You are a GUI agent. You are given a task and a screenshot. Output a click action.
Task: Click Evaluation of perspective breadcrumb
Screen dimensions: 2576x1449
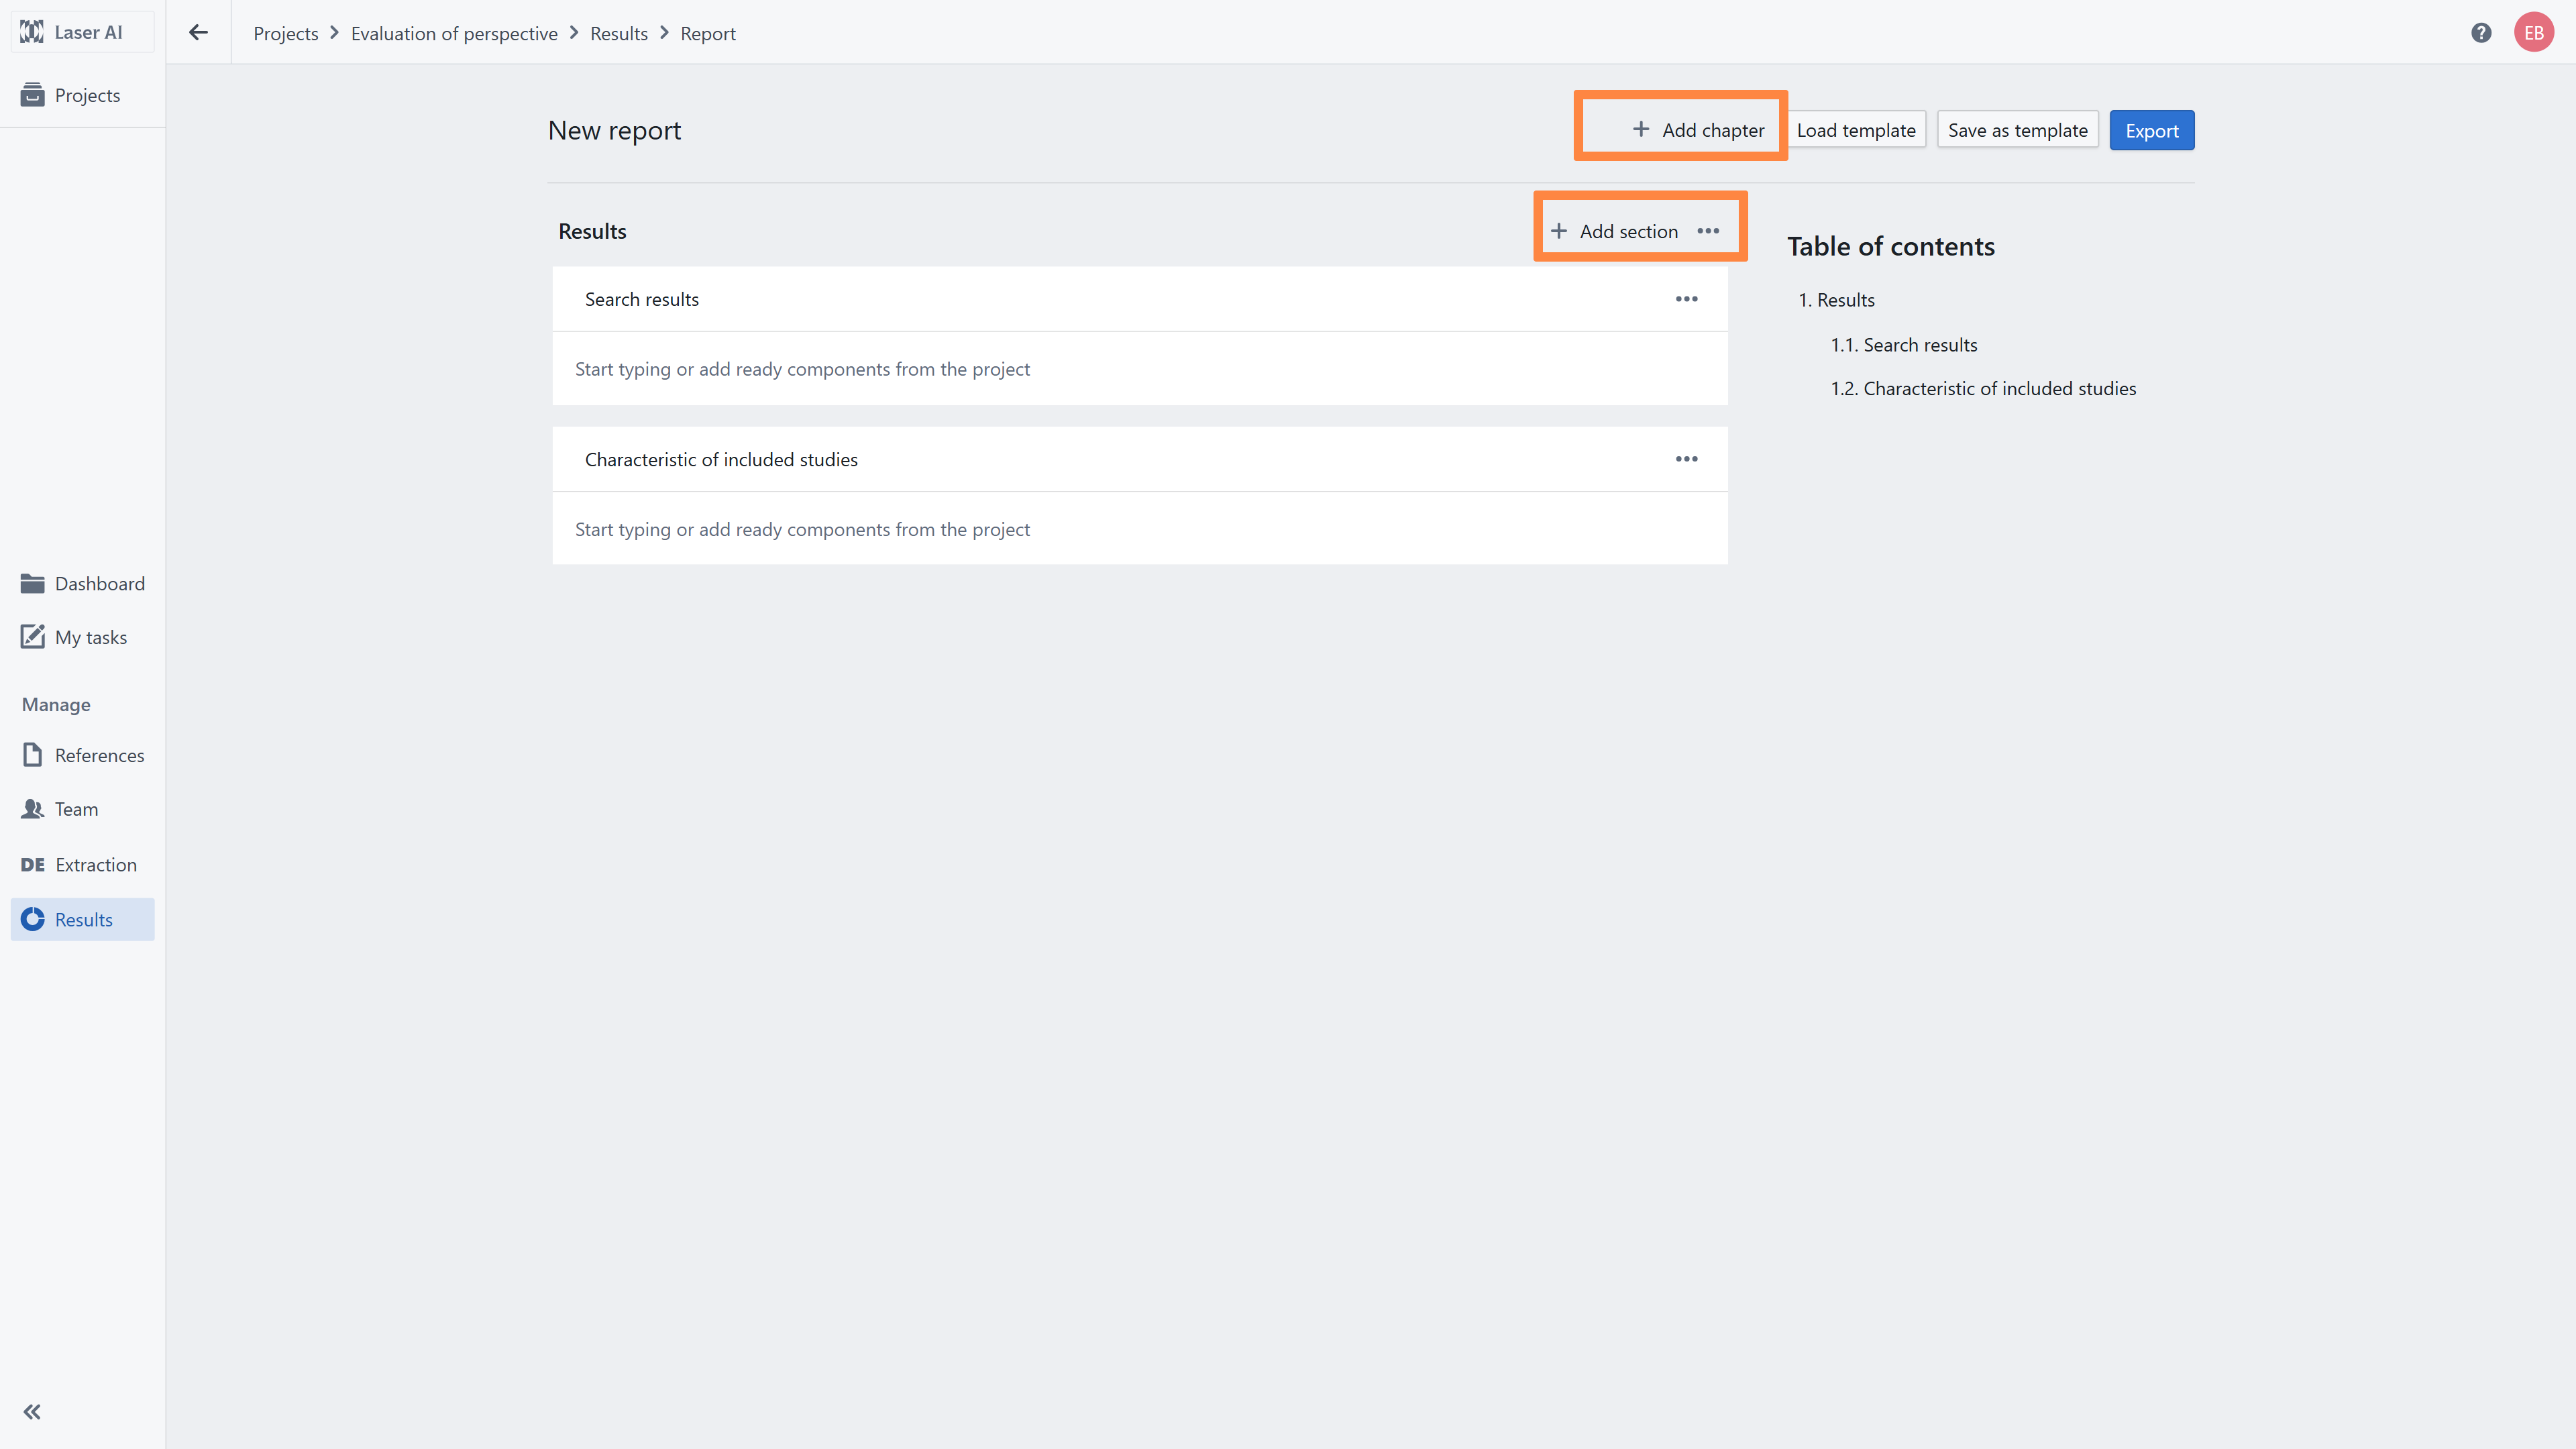coord(453,33)
